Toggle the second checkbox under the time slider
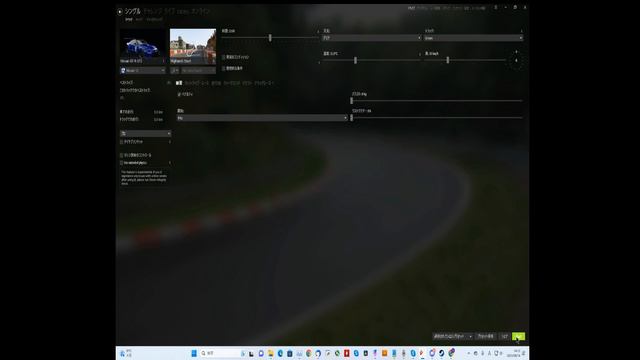 point(224,69)
